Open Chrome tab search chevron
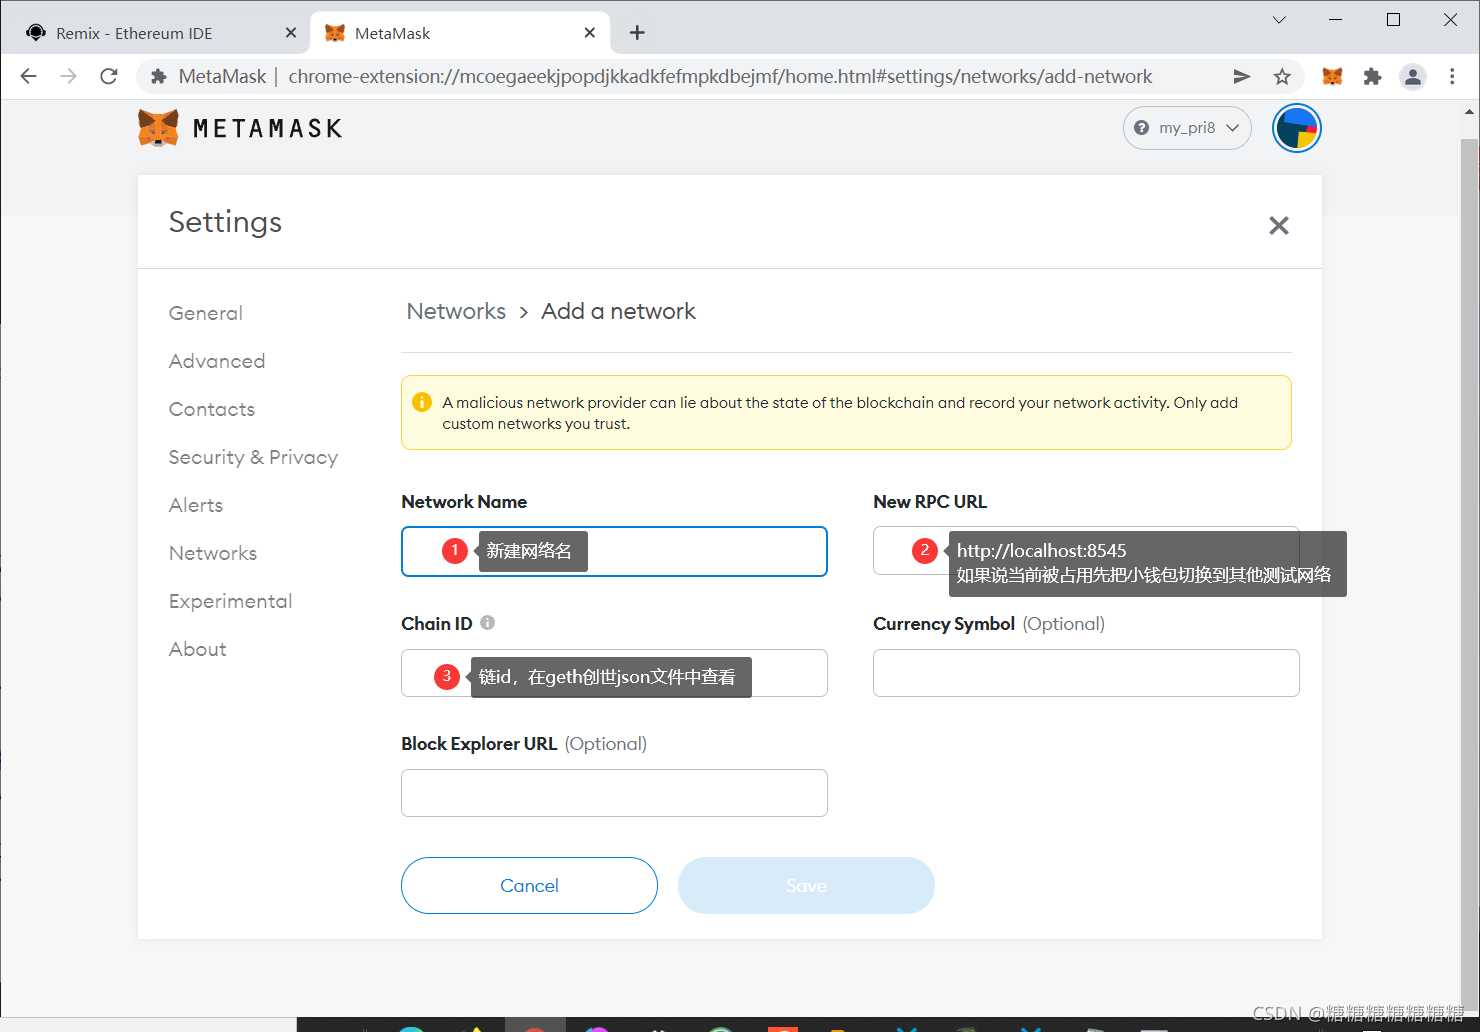This screenshot has width=1480, height=1032. click(x=1279, y=20)
